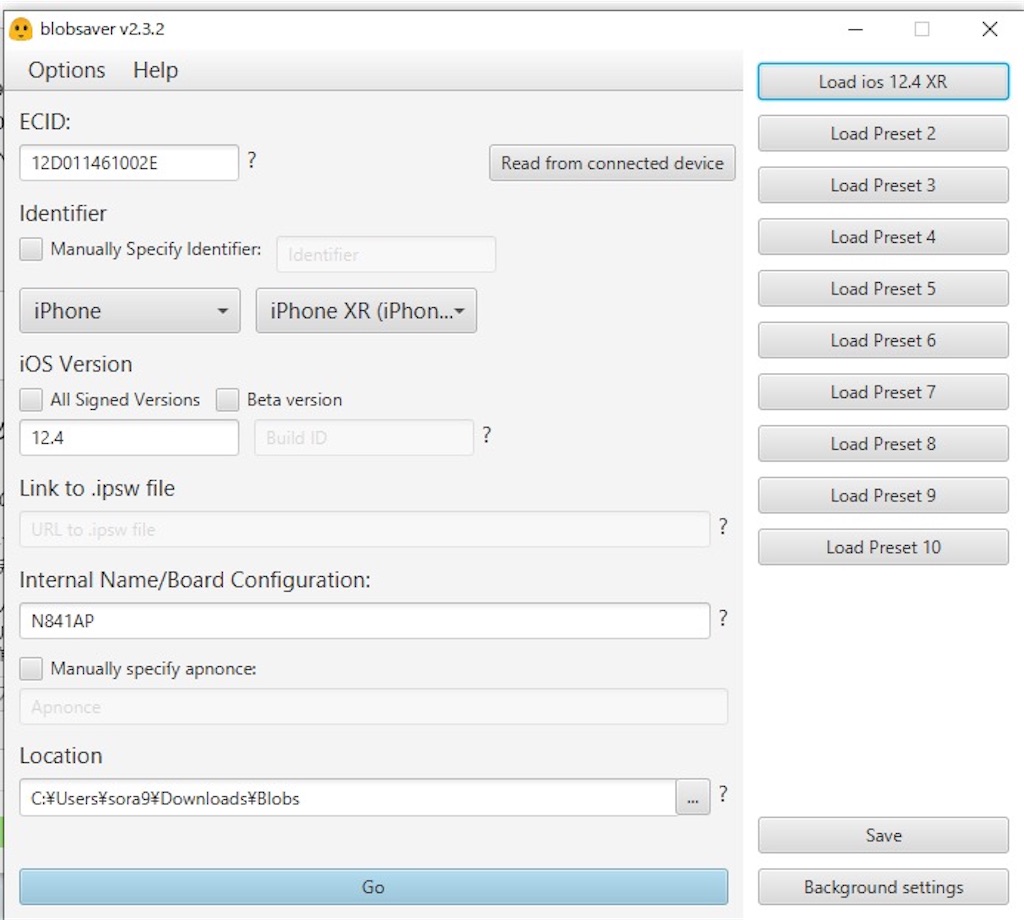Screen dimensions: 1024x920
Task: Click the Apnonce text field
Action: 374,706
